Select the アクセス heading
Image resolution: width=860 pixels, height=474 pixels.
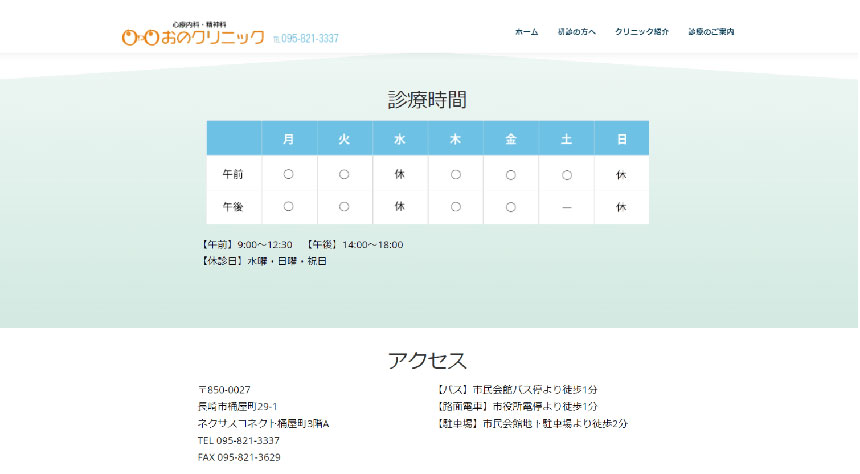(427, 360)
